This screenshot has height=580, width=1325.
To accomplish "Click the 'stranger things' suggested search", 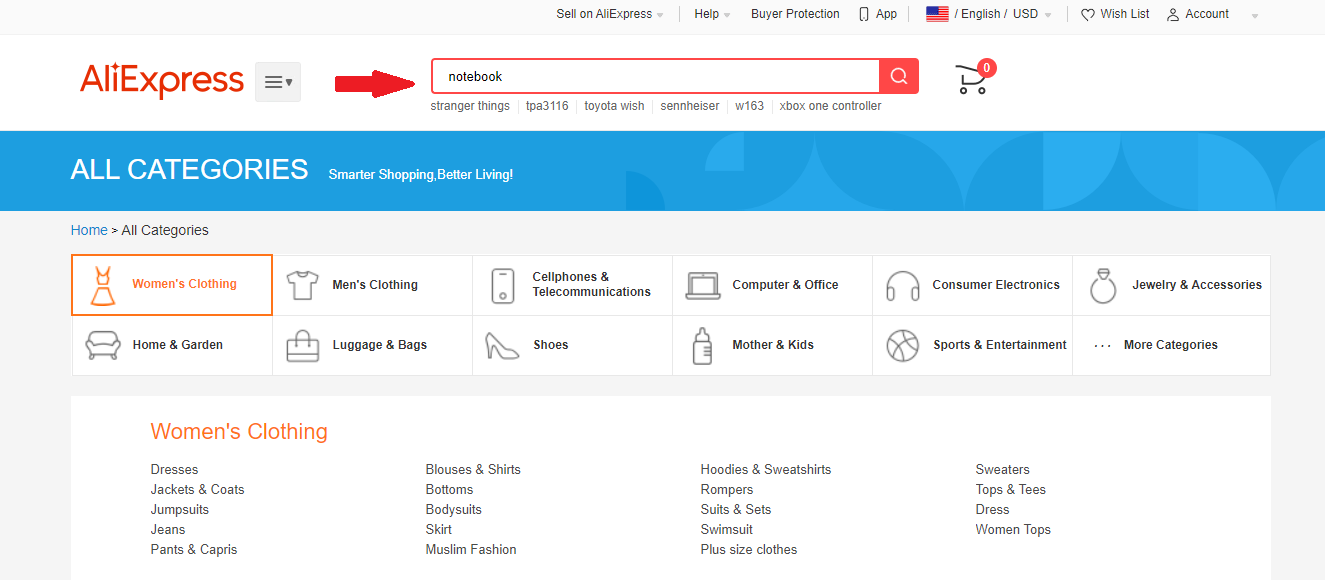I will click(470, 106).
